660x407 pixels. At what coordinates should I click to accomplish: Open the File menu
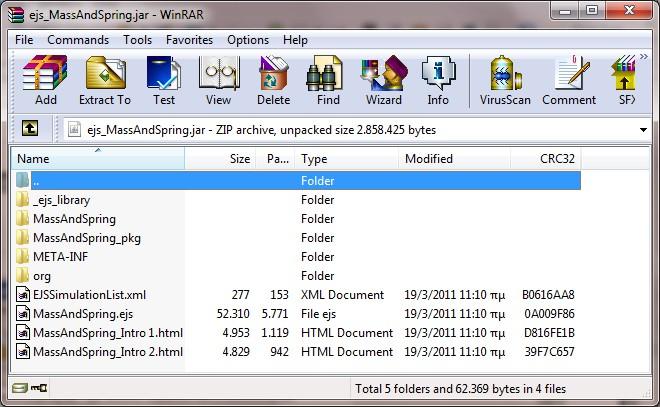tap(24, 40)
